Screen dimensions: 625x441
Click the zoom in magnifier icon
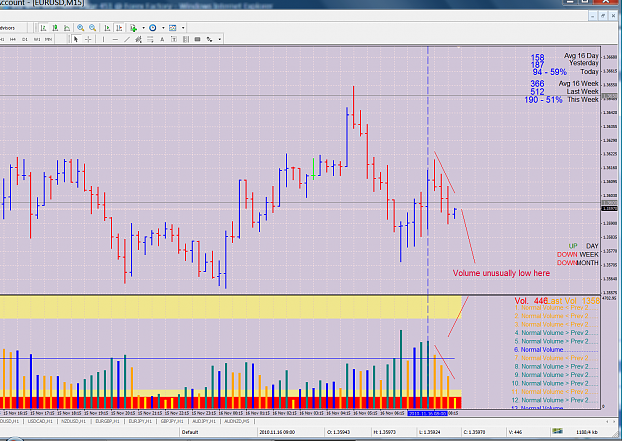click(81, 28)
